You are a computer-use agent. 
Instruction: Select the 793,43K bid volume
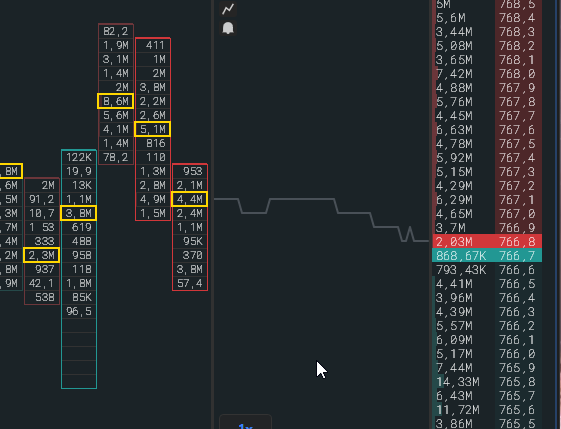(461, 270)
